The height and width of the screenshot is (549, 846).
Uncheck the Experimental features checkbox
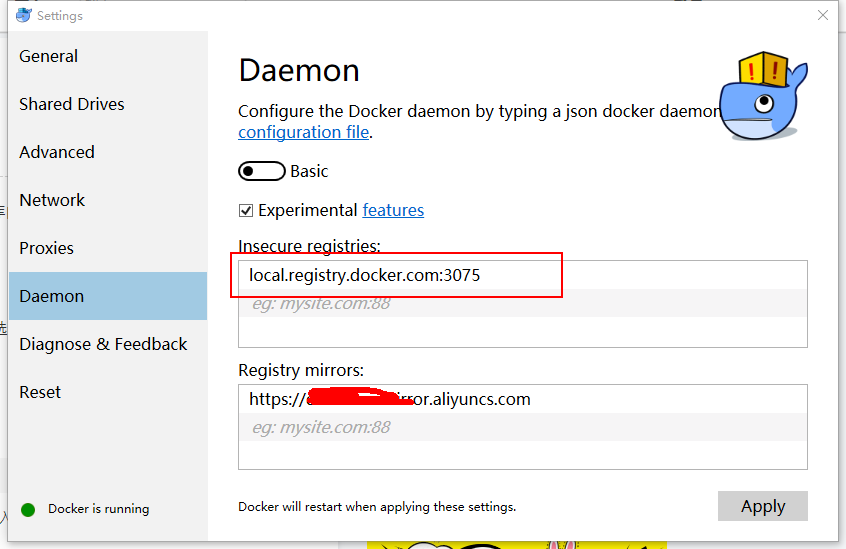246,211
